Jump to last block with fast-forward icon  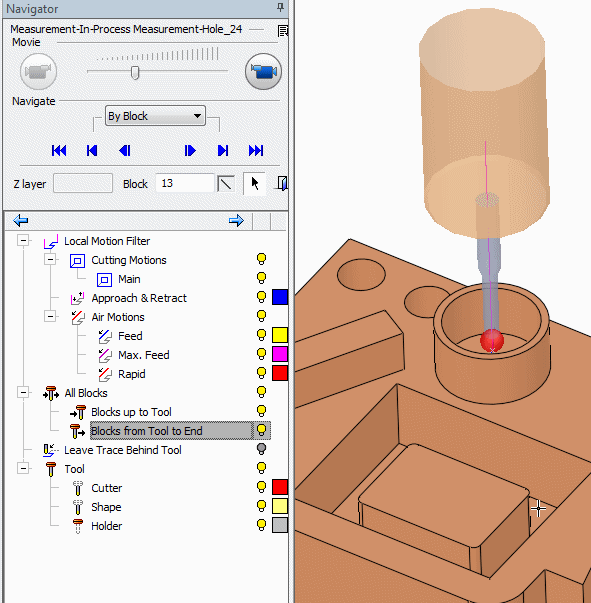pos(256,150)
